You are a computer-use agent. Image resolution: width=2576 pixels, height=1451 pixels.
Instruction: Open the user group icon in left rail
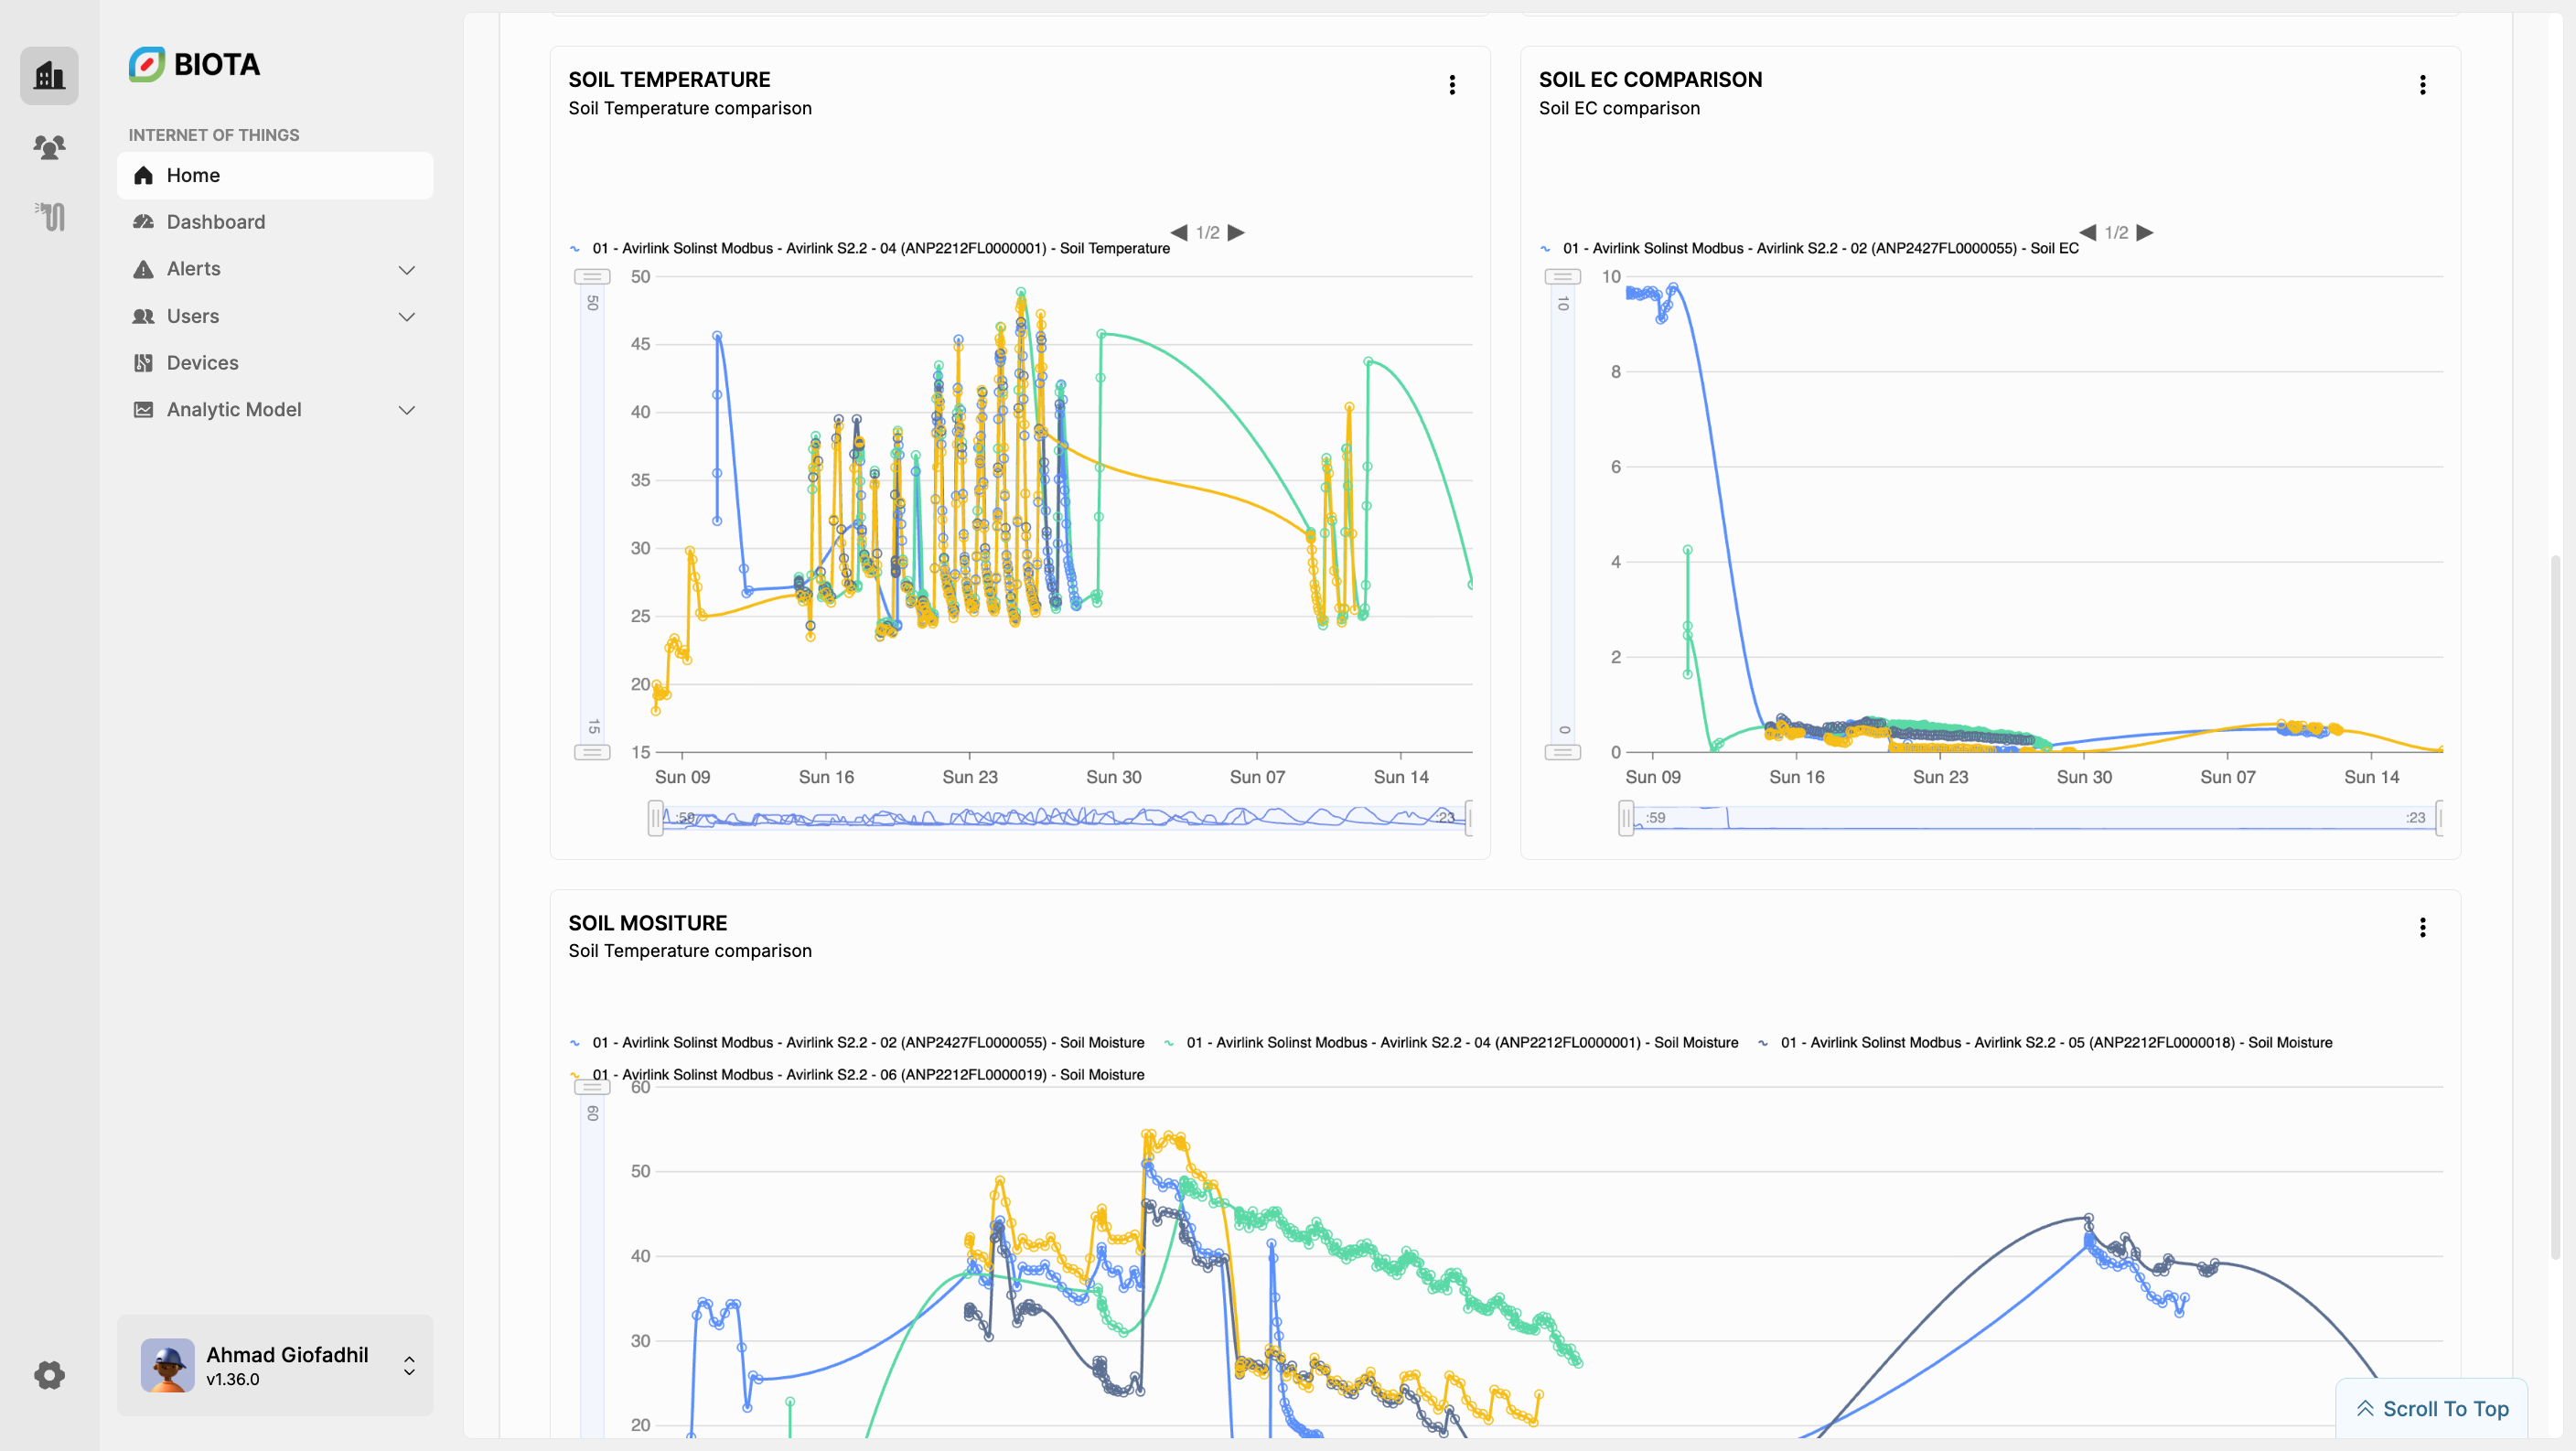(49, 147)
